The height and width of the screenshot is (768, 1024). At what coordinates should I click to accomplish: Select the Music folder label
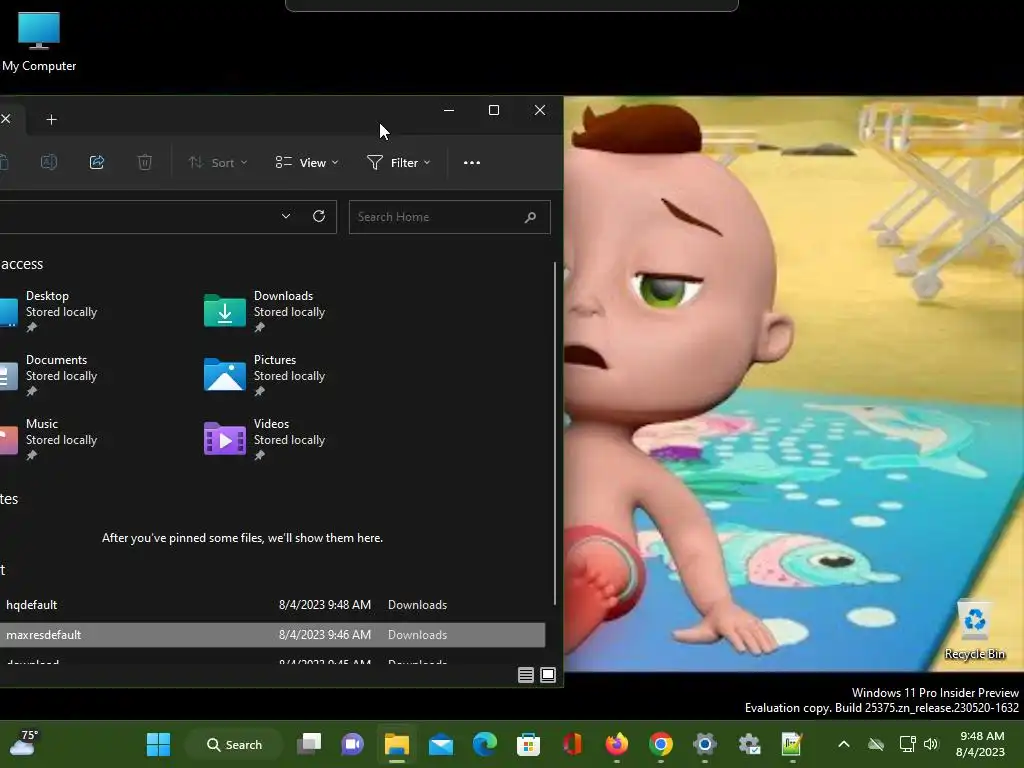click(x=42, y=424)
